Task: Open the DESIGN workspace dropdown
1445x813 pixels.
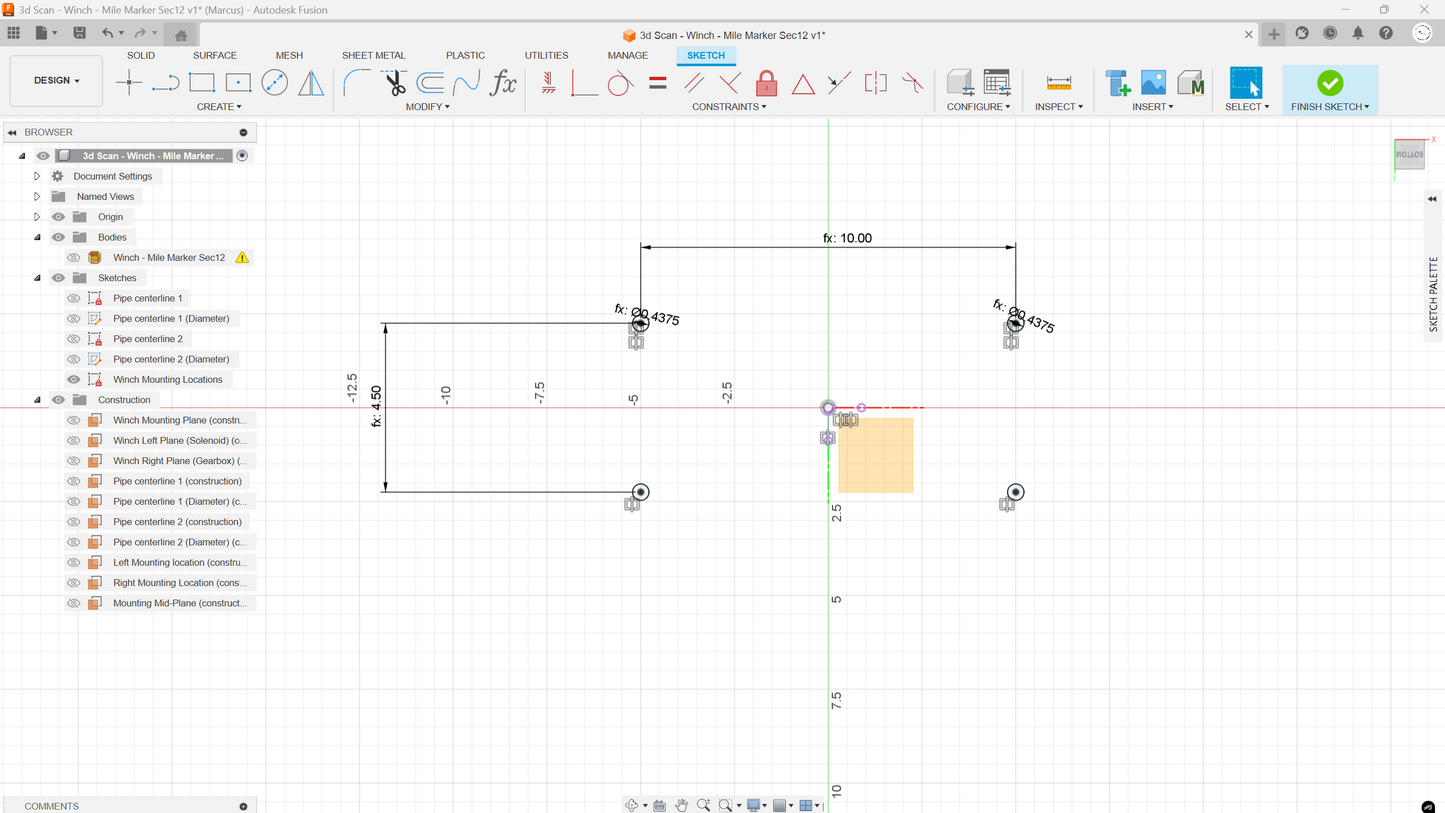Action: 56,80
